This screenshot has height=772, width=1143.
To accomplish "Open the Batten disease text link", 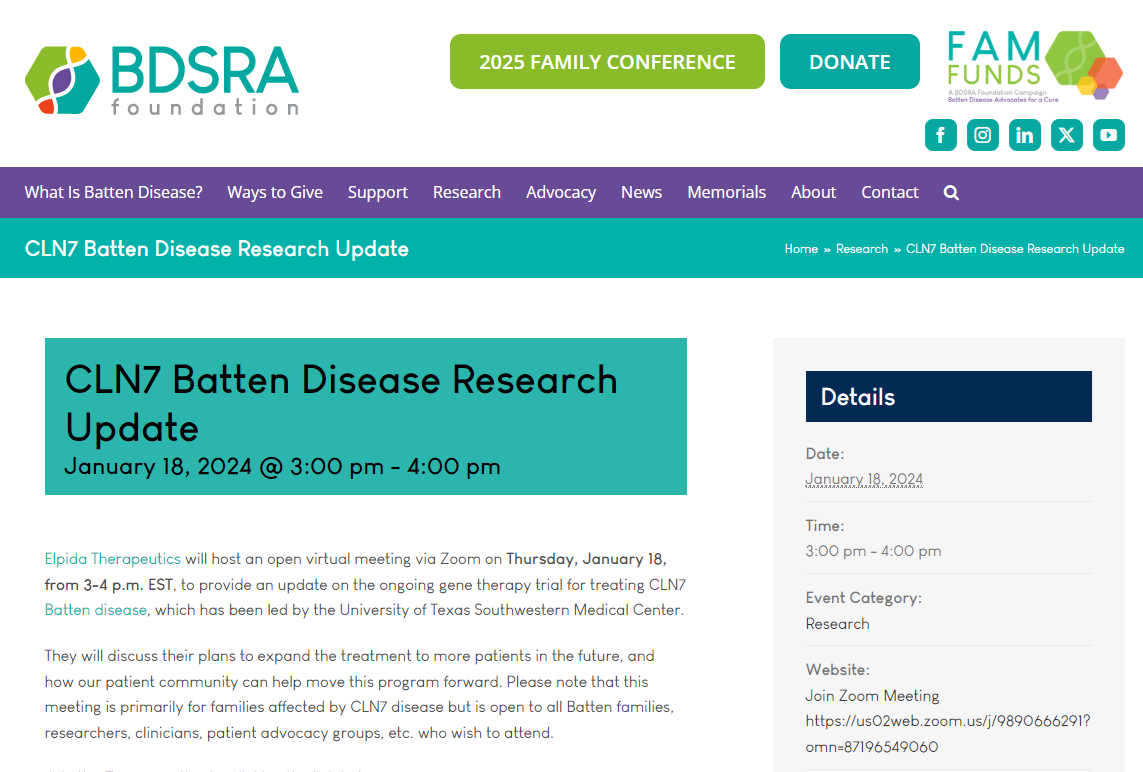I will click(x=96, y=610).
